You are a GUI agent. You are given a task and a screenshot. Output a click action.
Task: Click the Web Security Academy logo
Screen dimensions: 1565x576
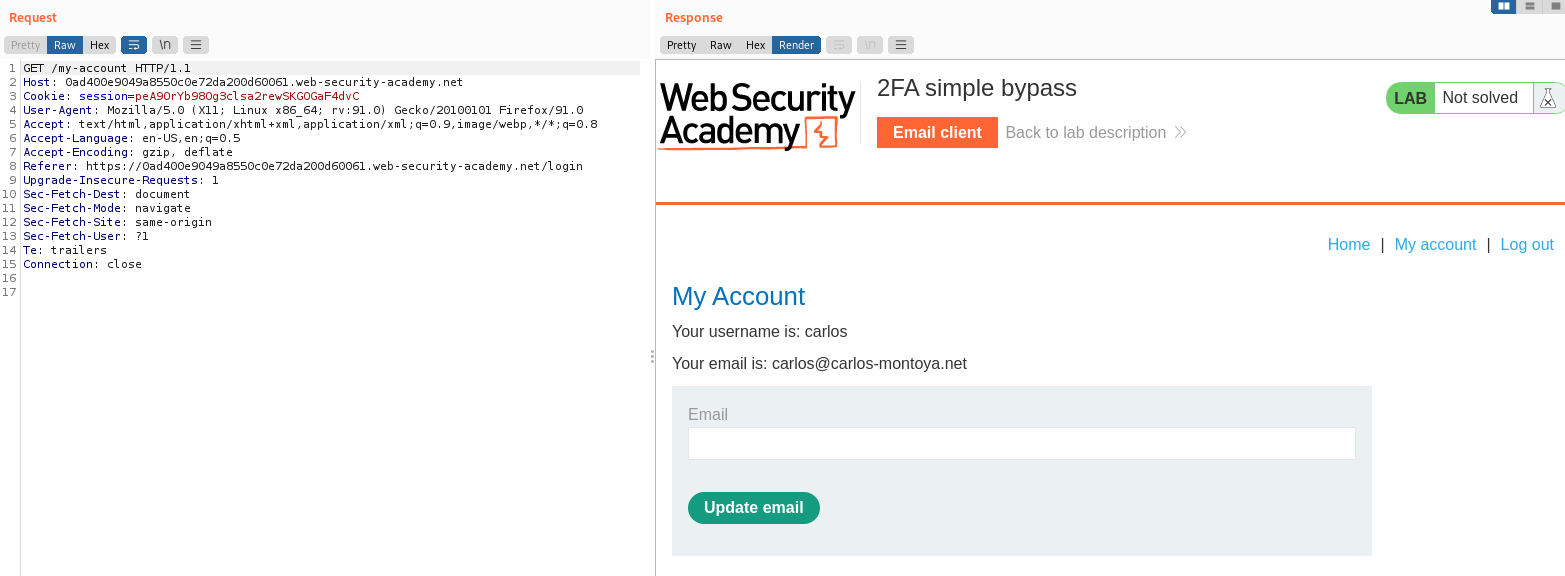(757, 116)
